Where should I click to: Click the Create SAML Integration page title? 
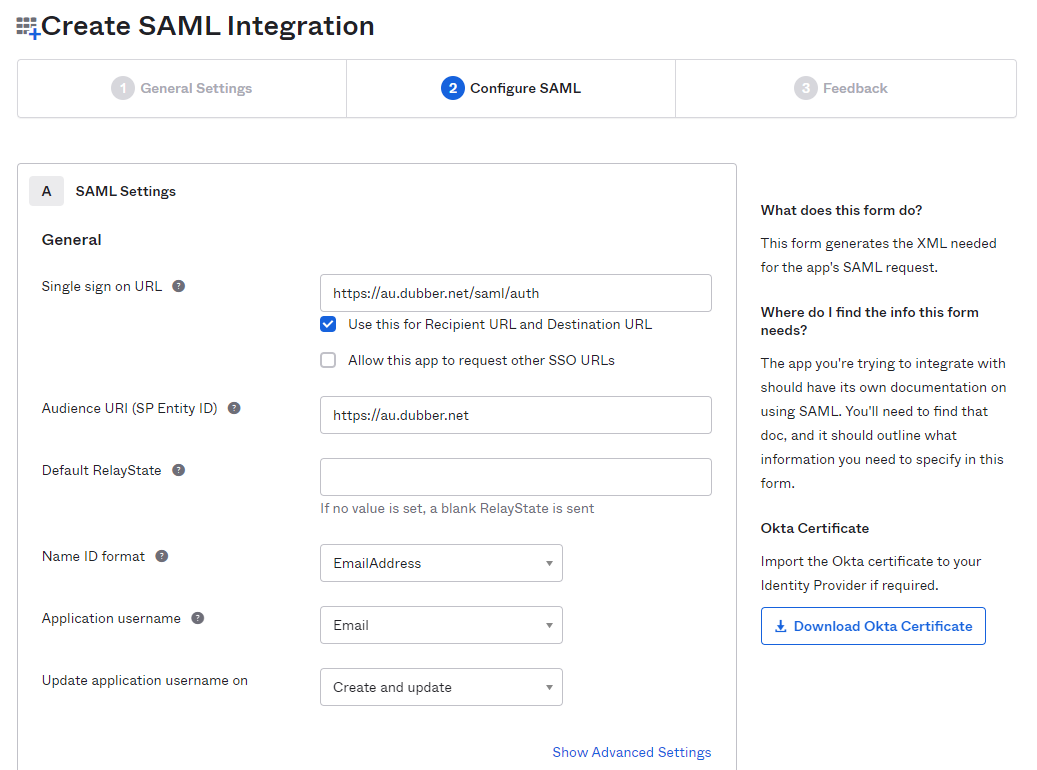(208, 26)
